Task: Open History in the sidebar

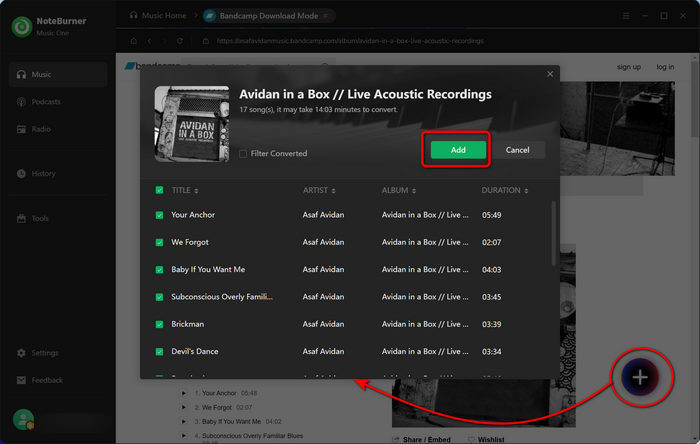Action: pyautogui.click(x=58, y=173)
